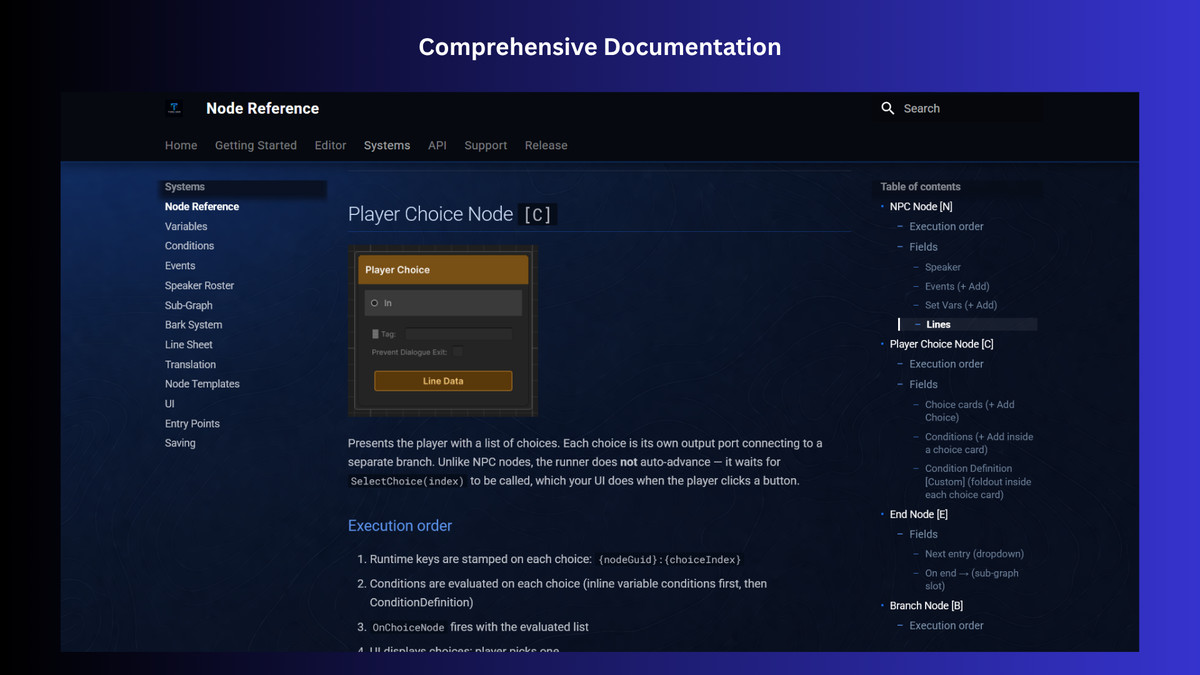This screenshot has width=1200, height=675.
Task: Toggle the Prevent Dialogue Exit checkbox
Action: tap(458, 352)
